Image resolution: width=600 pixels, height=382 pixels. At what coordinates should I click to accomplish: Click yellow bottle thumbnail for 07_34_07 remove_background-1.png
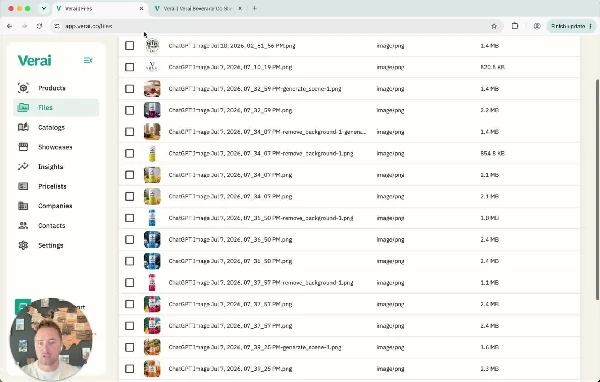(x=152, y=153)
